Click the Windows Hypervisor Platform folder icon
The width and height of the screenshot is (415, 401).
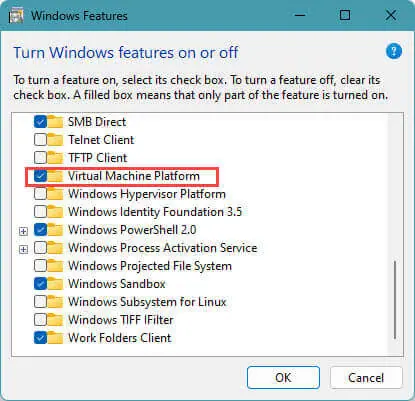point(55,194)
